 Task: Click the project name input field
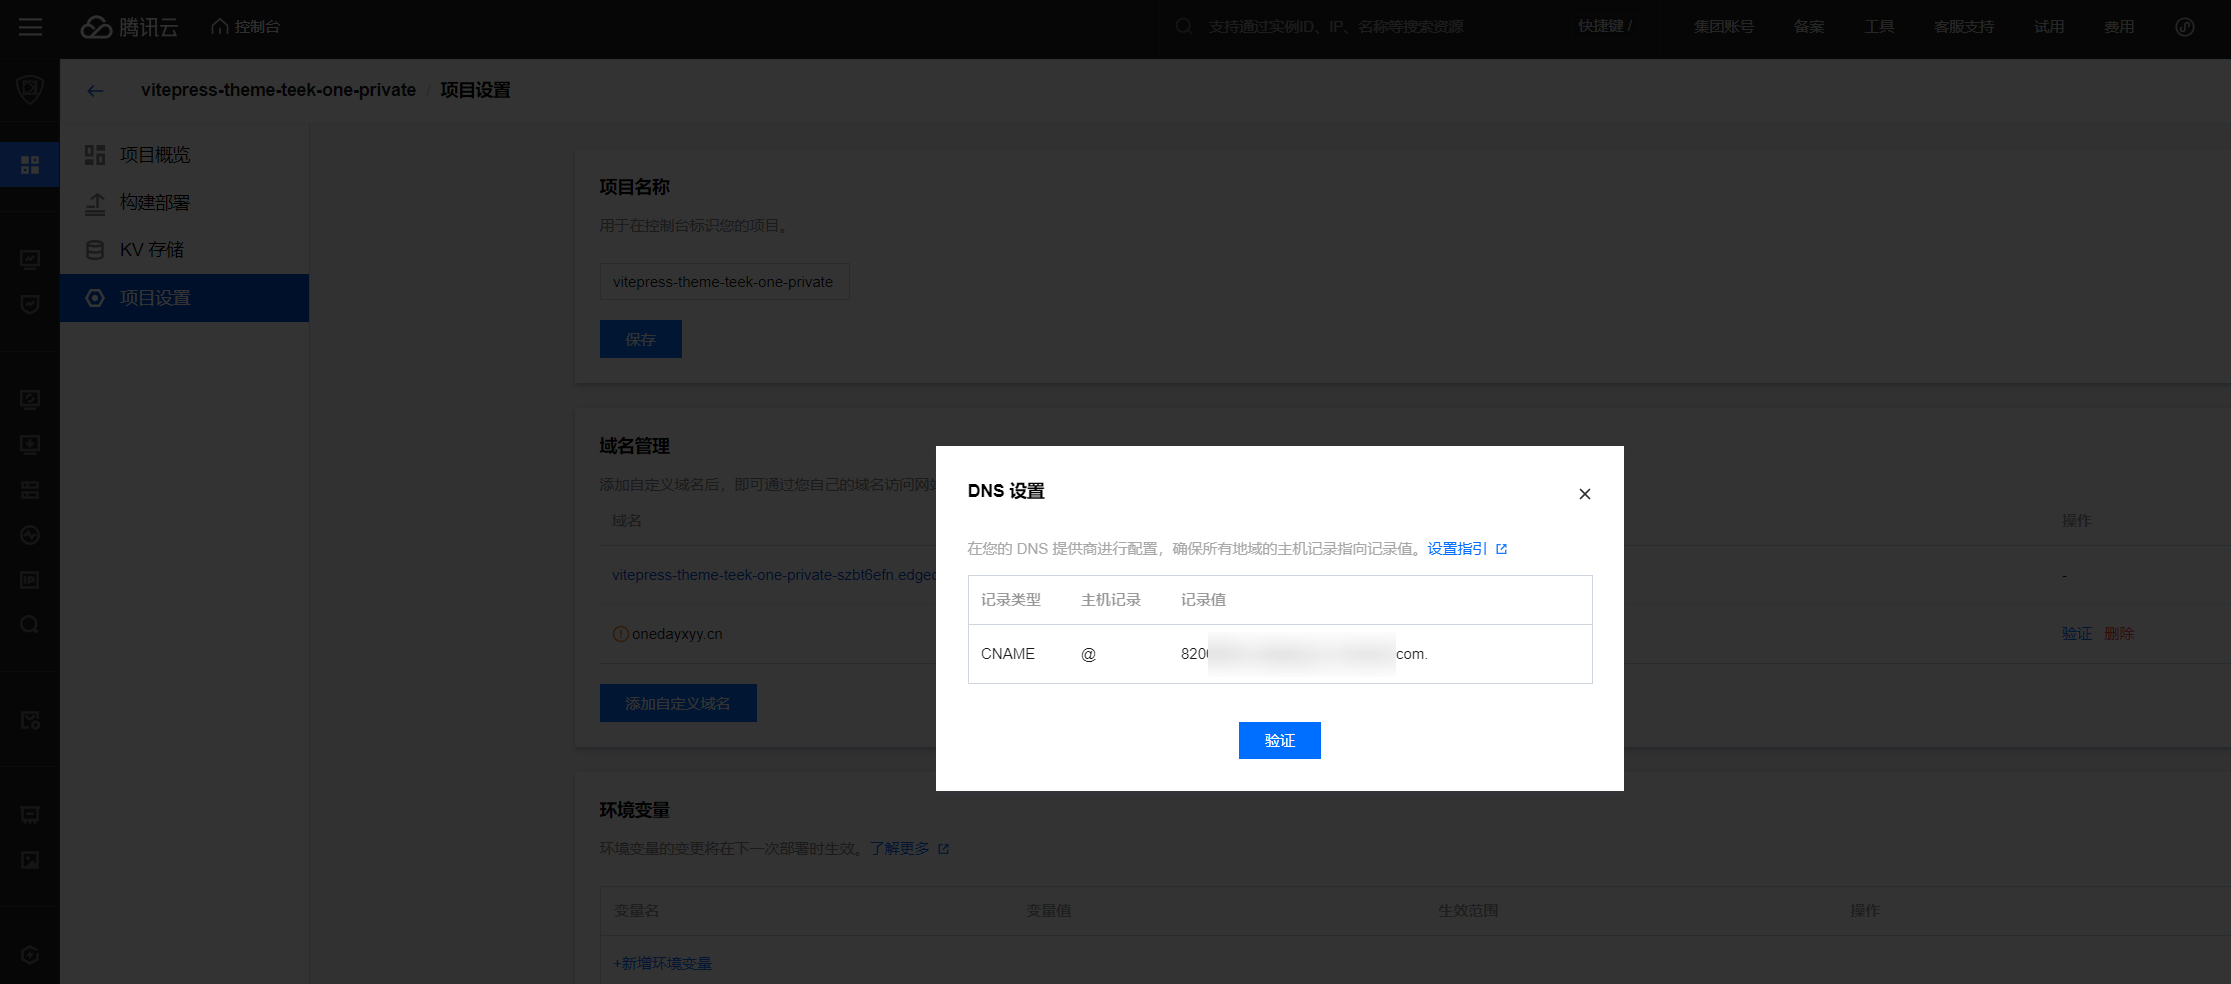coord(724,282)
